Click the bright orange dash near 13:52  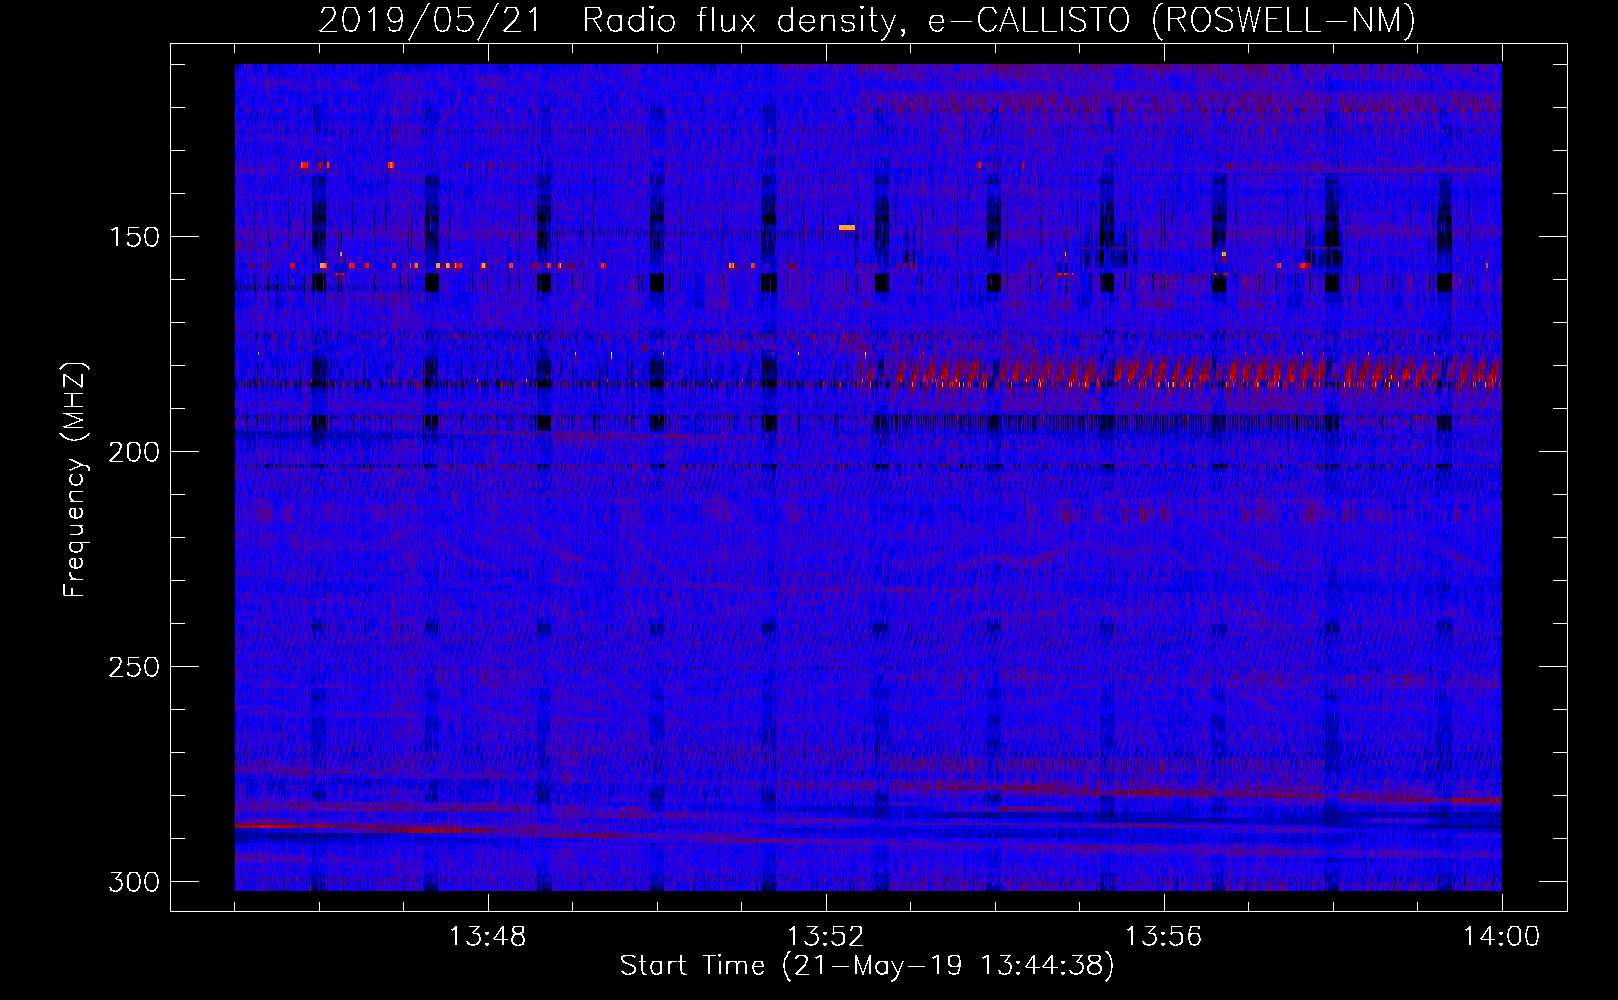[847, 228]
